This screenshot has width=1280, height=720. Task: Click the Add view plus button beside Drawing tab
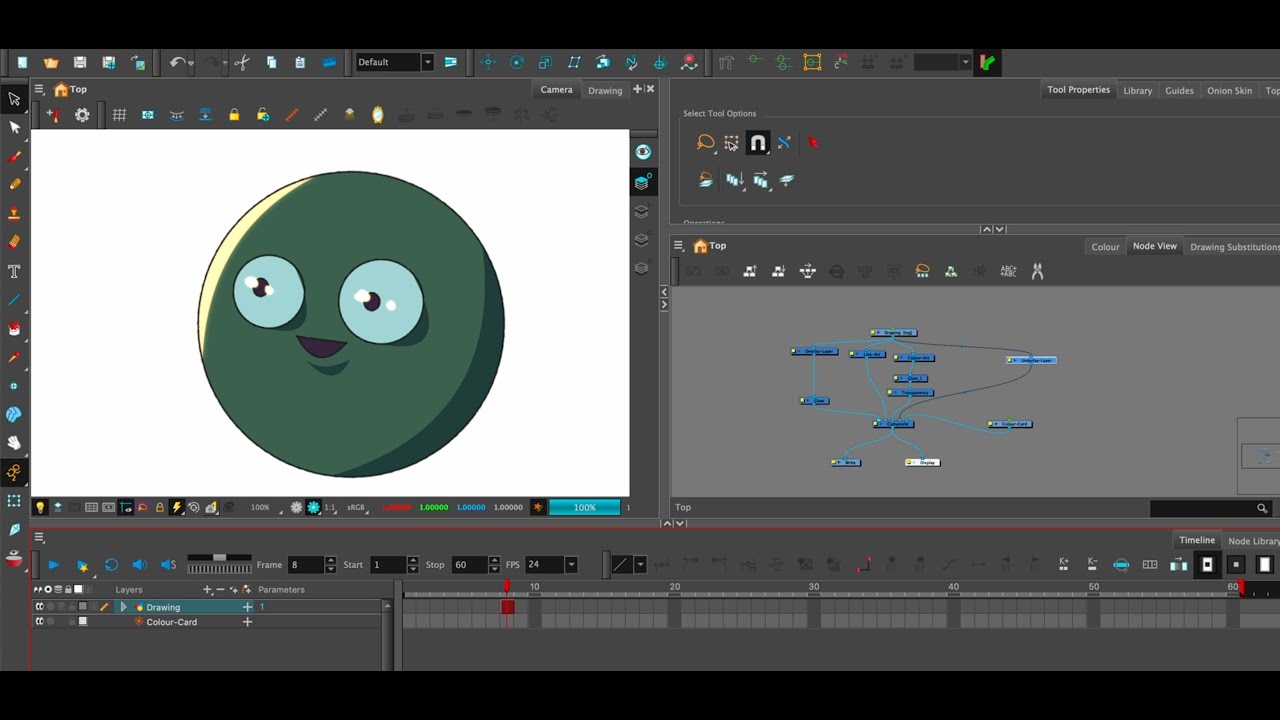(637, 89)
